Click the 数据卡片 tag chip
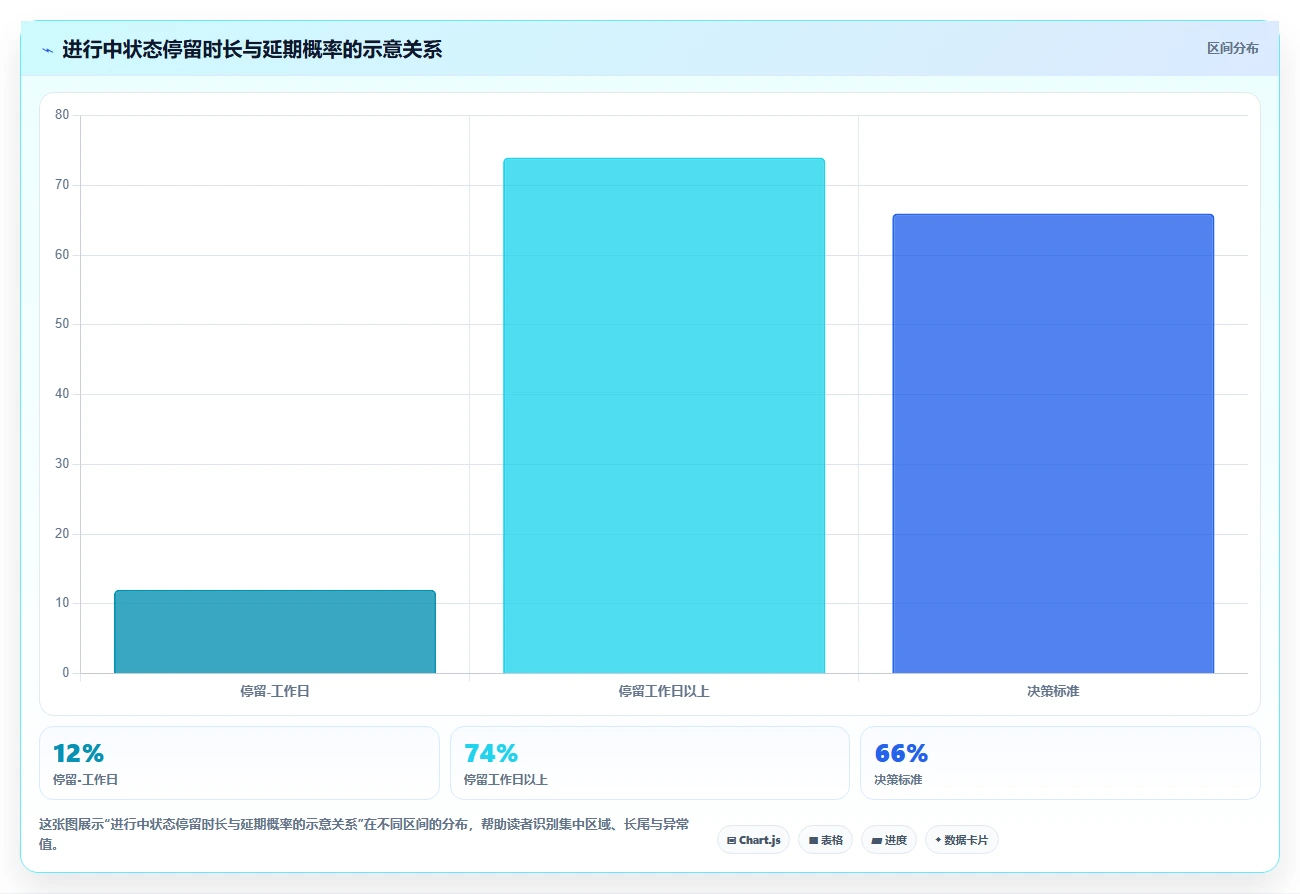 (961, 840)
